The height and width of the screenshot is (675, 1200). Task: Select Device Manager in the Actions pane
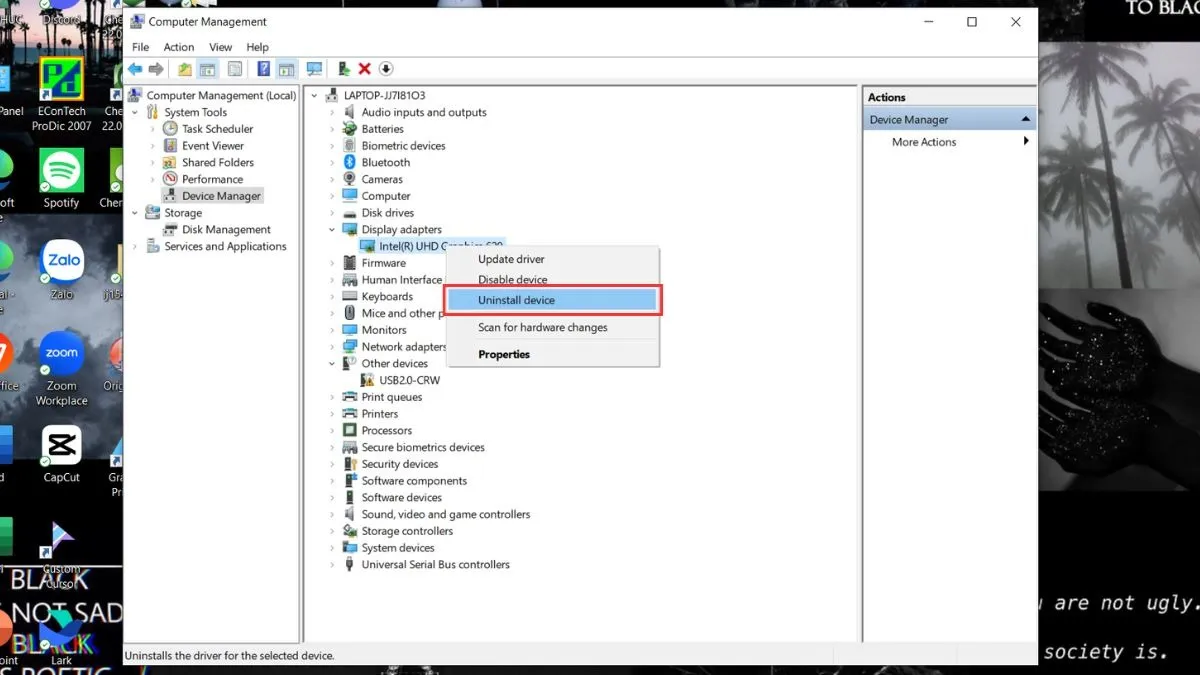[x=910, y=118]
